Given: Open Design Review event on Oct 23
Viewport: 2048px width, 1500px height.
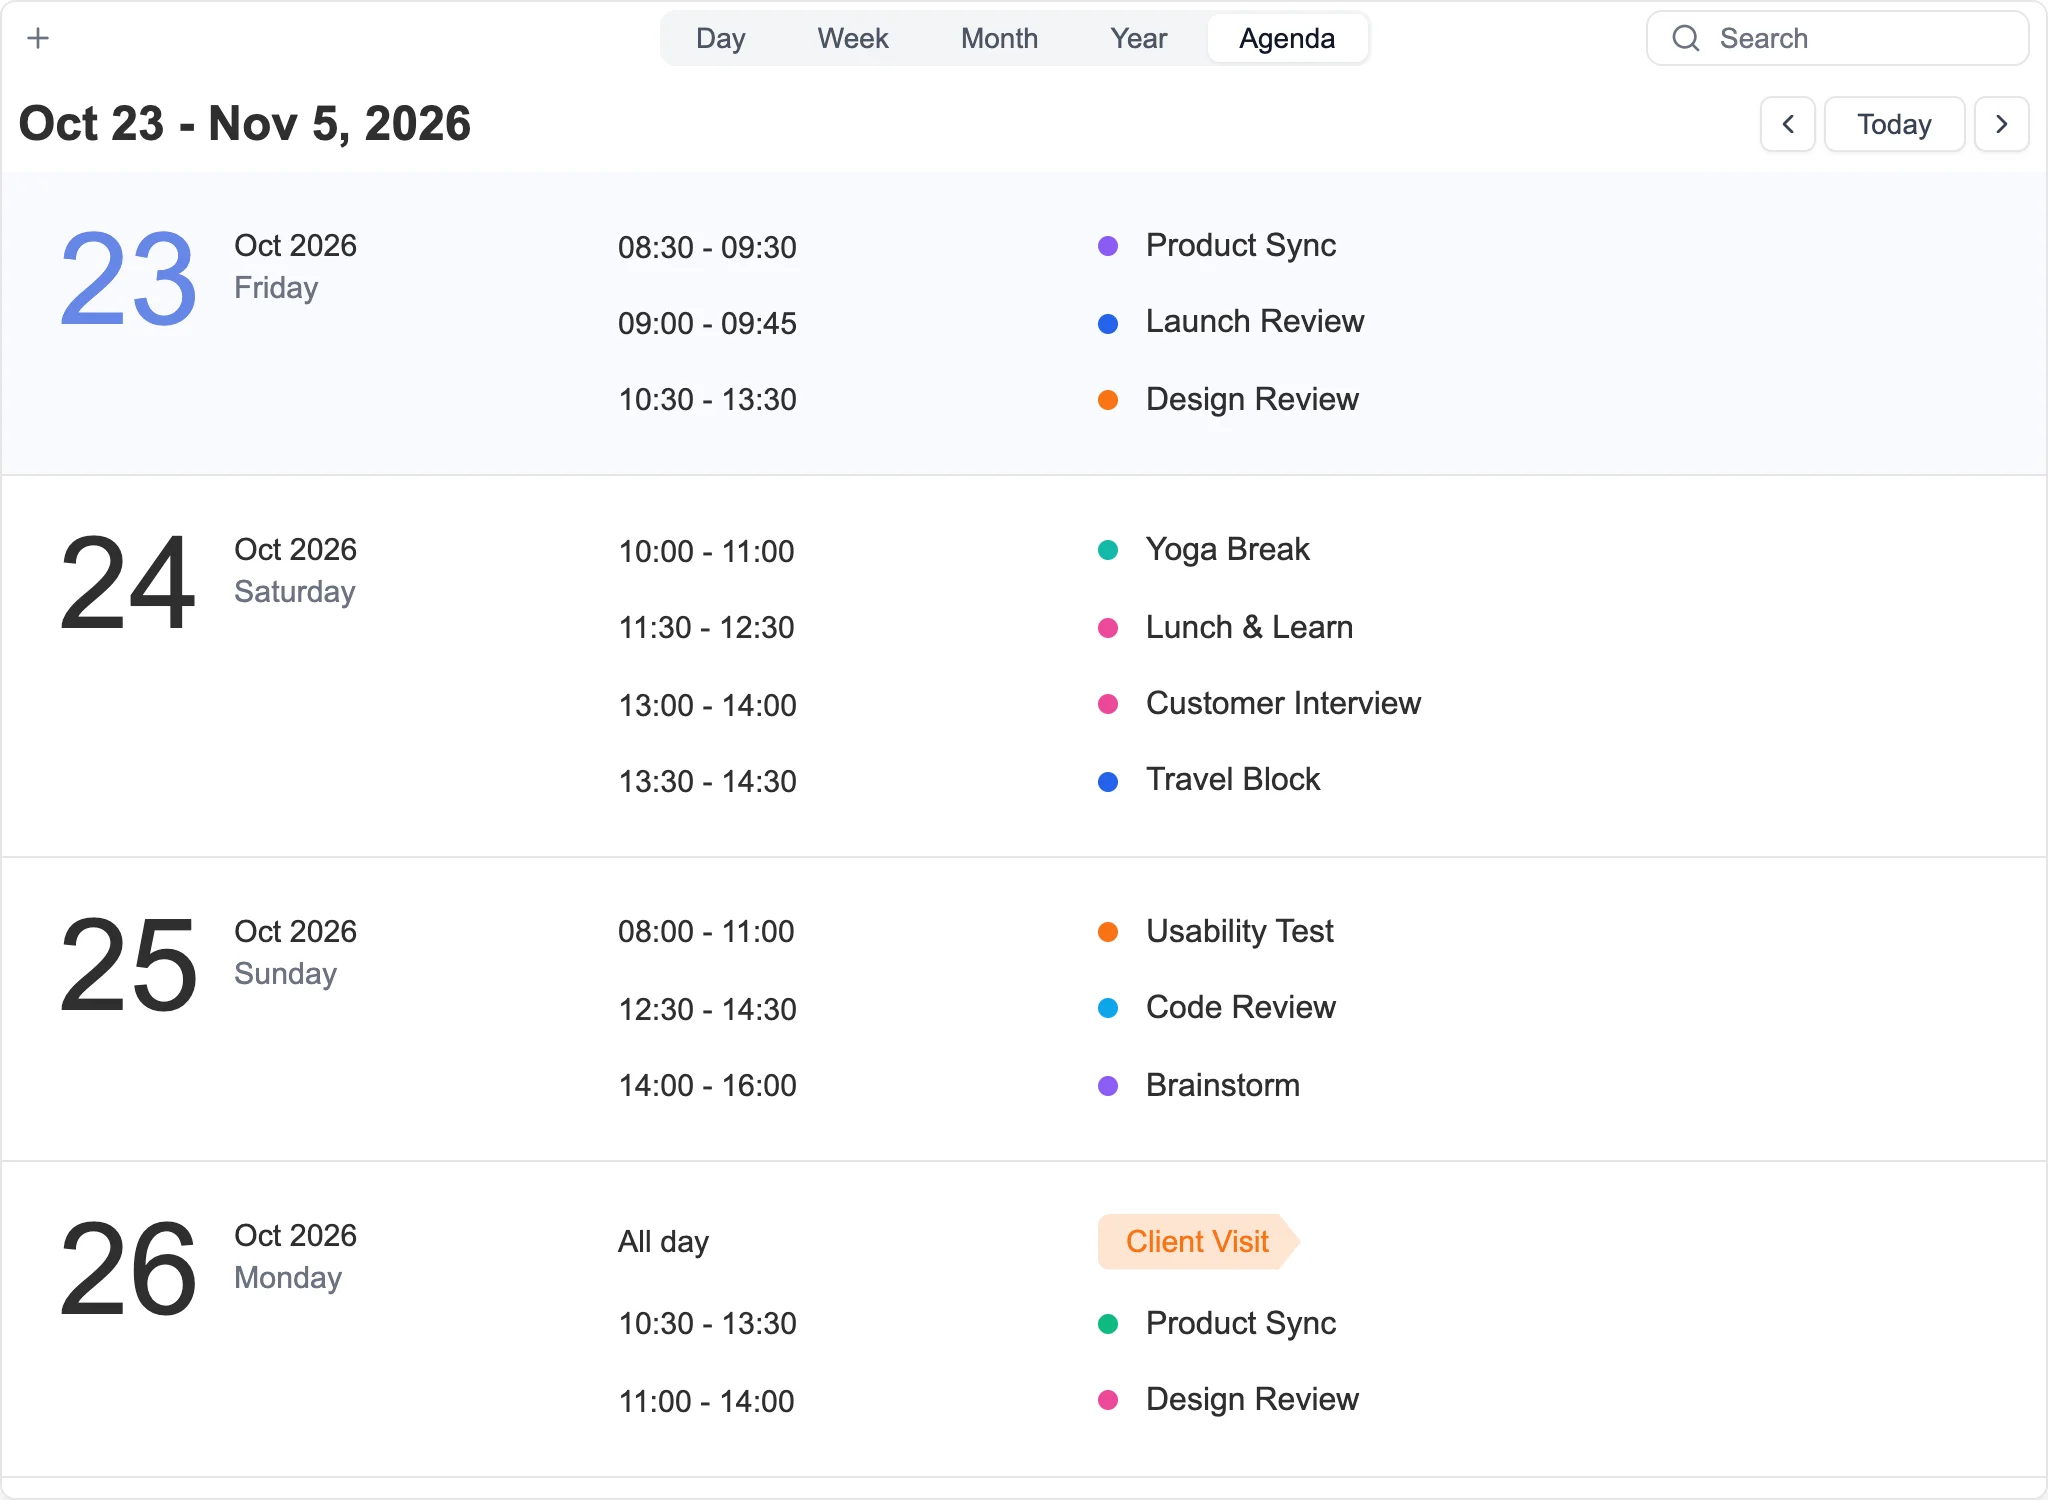Looking at the screenshot, I should [x=1252, y=400].
